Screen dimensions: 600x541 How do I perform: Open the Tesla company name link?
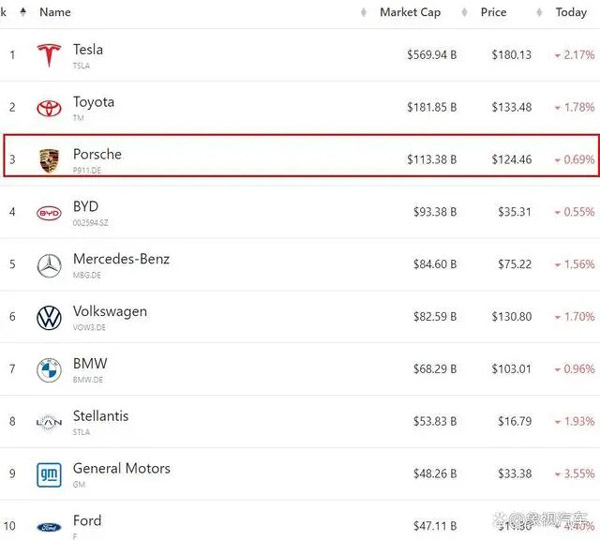88,50
